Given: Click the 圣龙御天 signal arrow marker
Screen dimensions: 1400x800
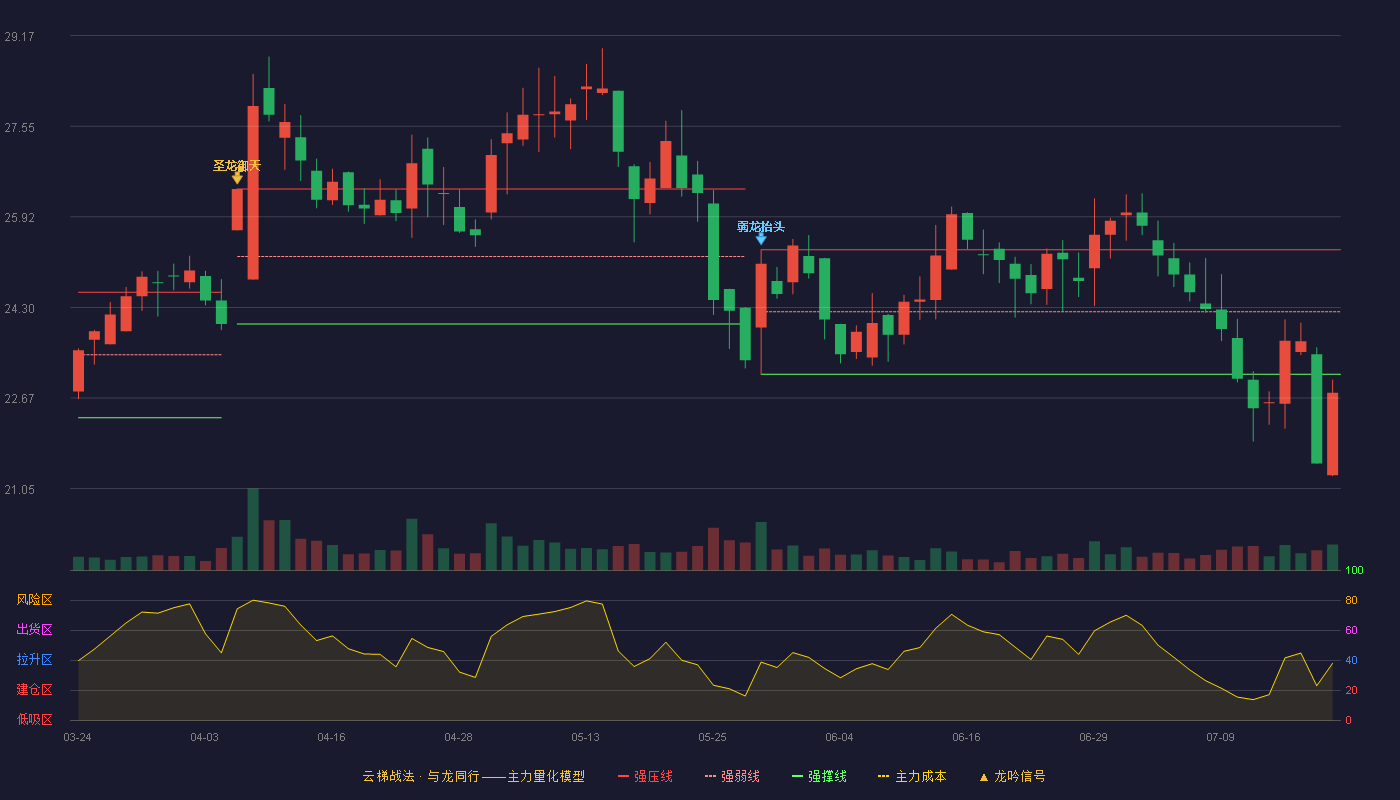Looking at the screenshot, I should [x=237, y=178].
